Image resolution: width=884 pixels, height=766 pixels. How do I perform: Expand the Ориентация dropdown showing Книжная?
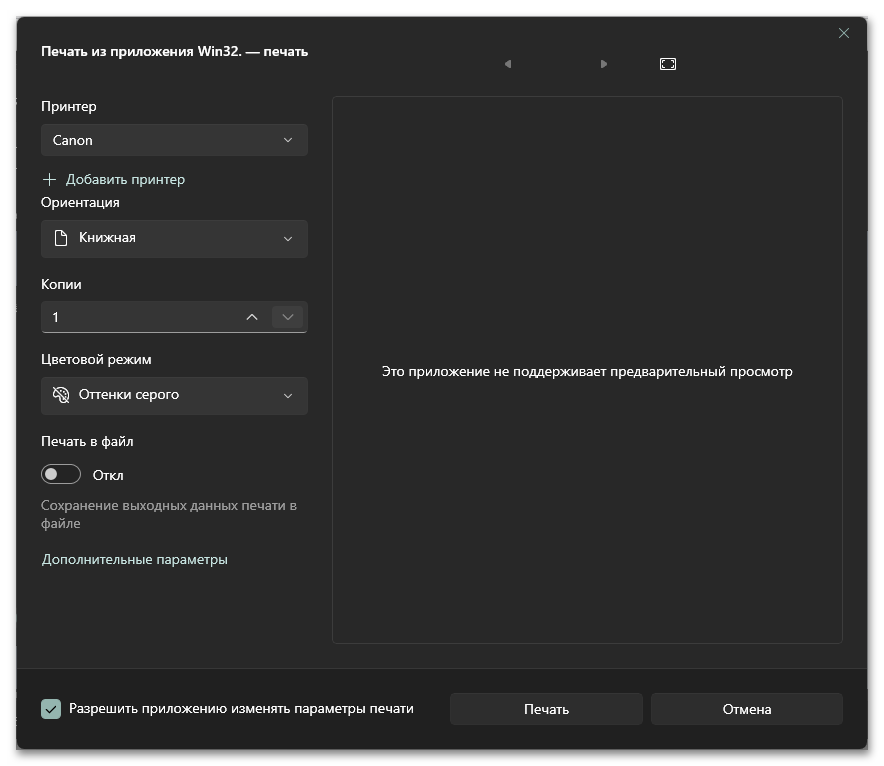[x=174, y=239]
